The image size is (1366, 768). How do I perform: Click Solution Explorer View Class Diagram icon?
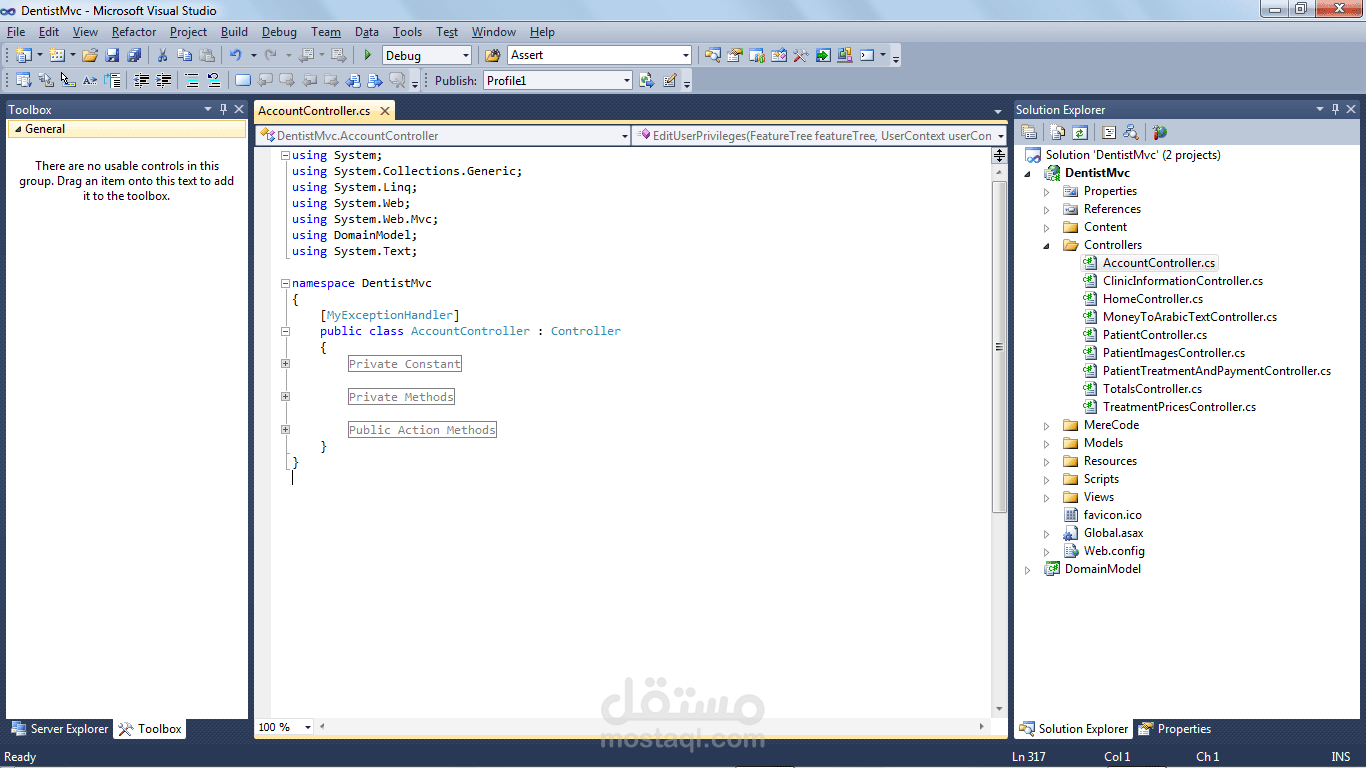click(x=1131, y=132)
